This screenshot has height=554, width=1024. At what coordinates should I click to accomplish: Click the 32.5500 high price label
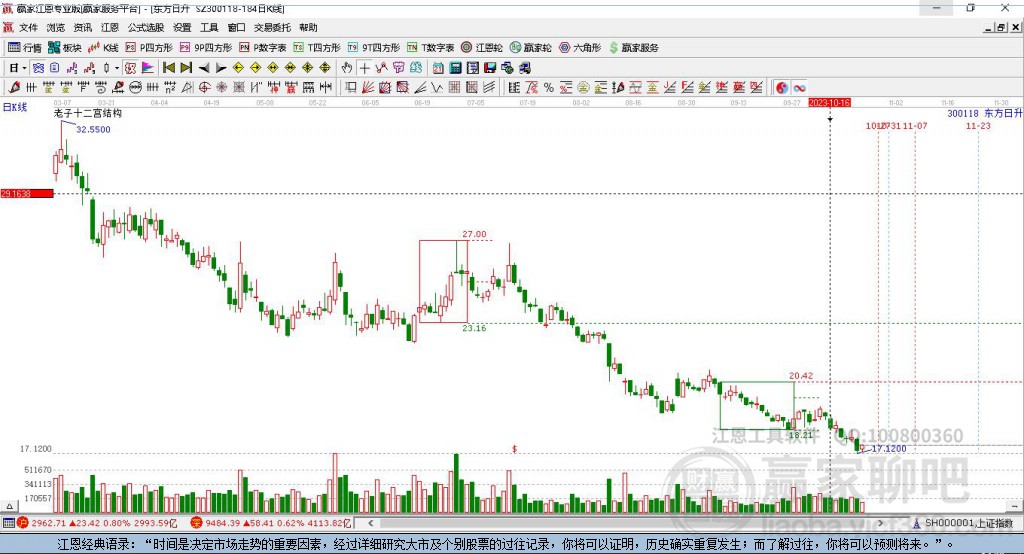click(93, 129)
